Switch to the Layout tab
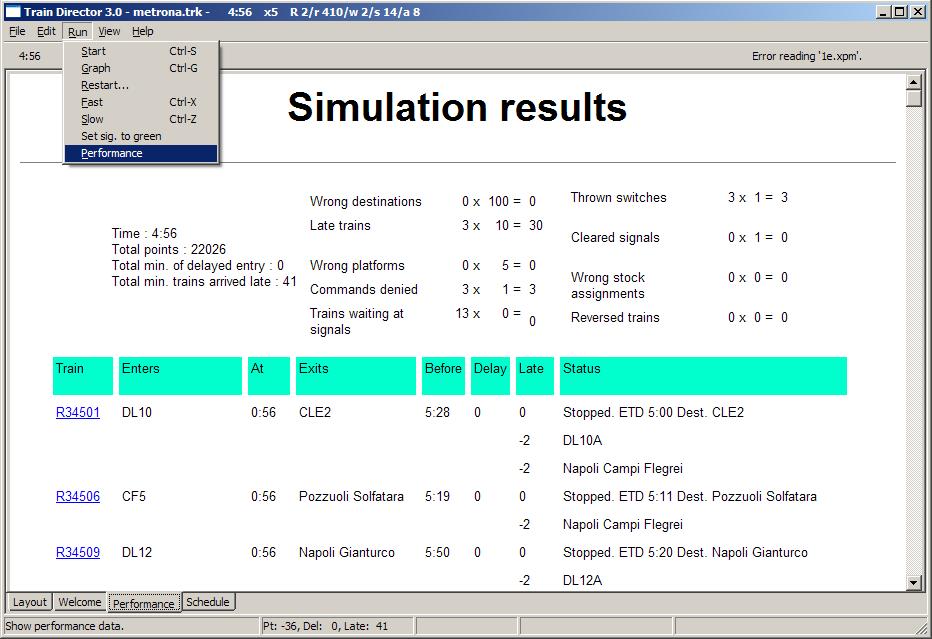 click(29, 602)
